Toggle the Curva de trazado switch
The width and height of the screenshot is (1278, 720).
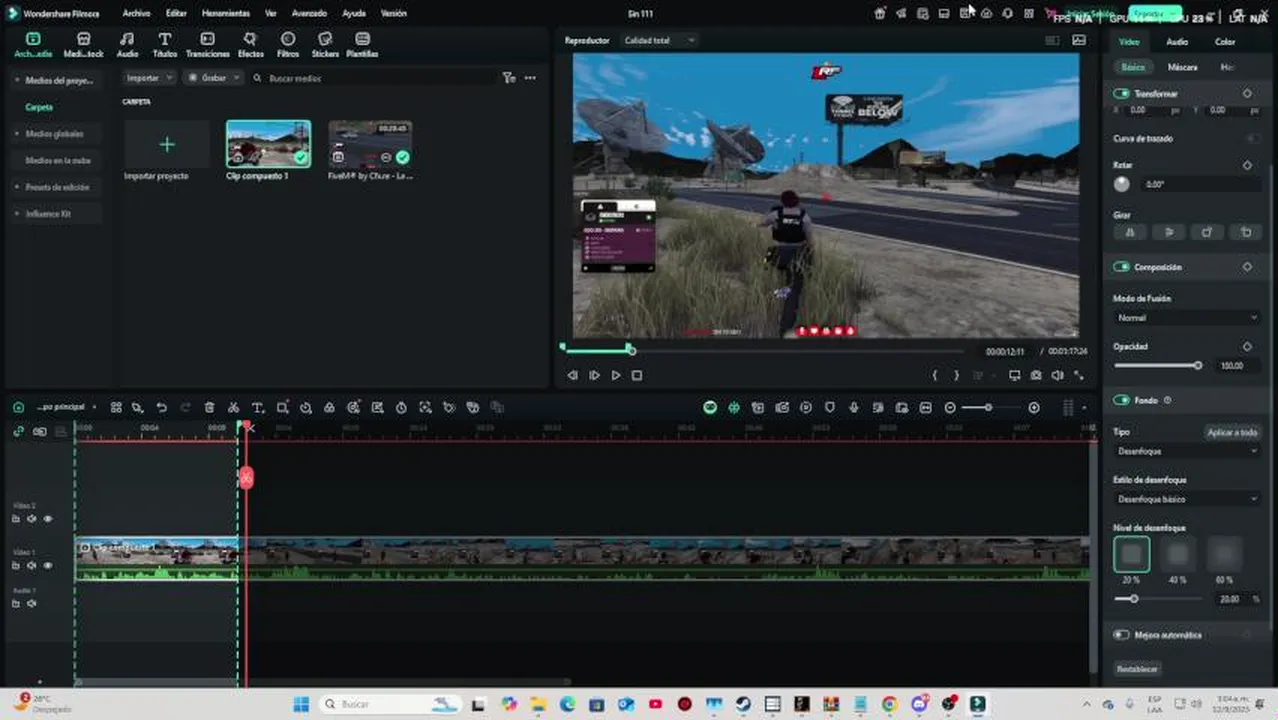[1252, 138]
